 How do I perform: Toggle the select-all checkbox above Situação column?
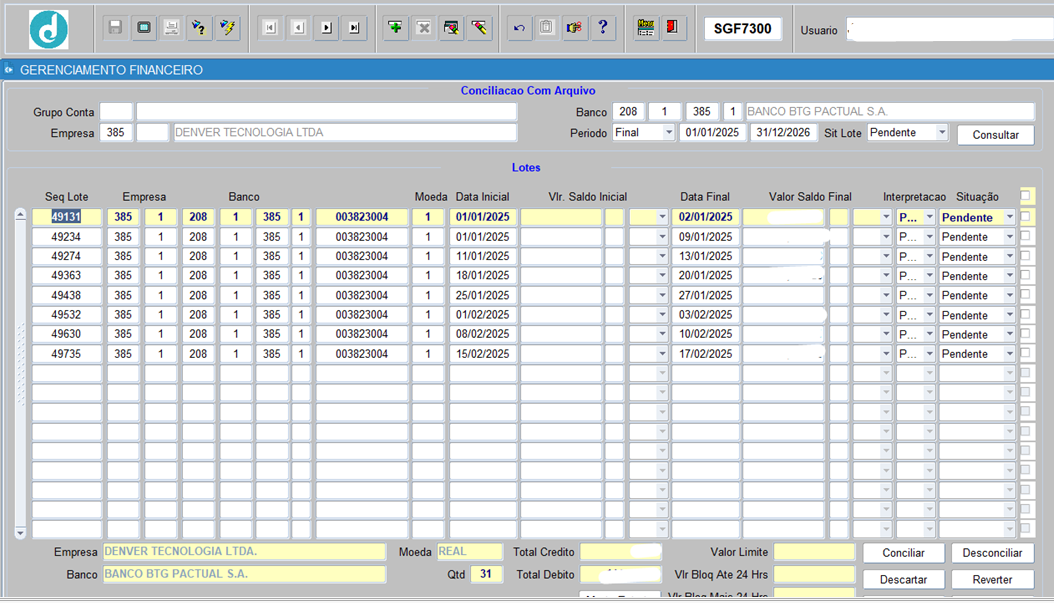[x=1025, y=196]
